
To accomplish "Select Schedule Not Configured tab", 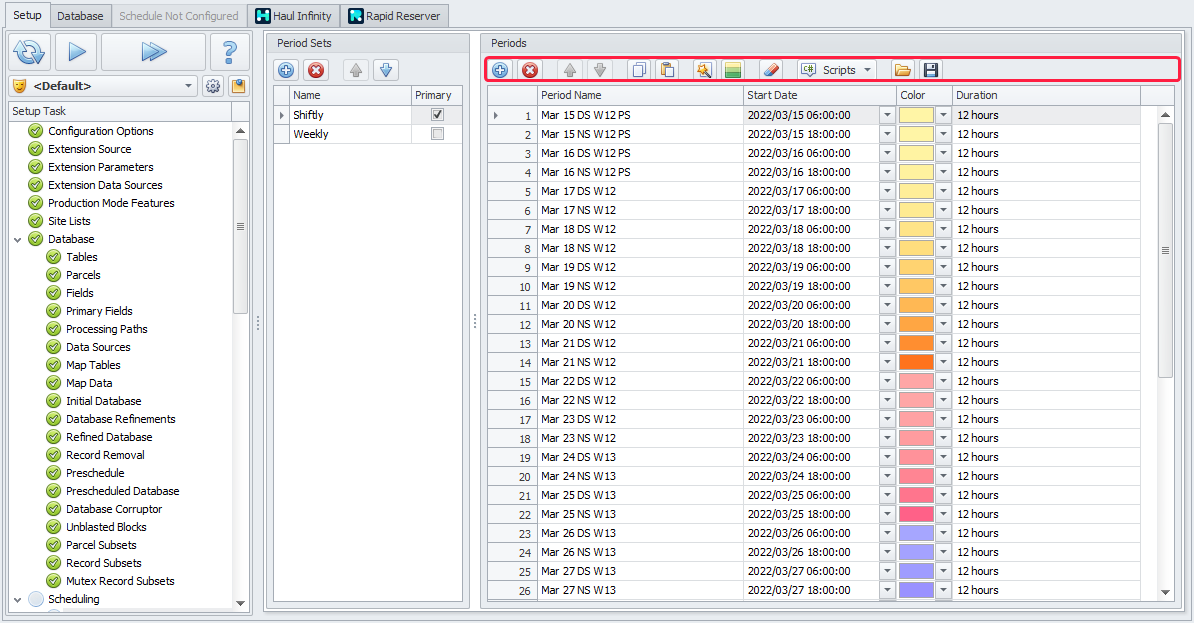I will click(178, 16).
